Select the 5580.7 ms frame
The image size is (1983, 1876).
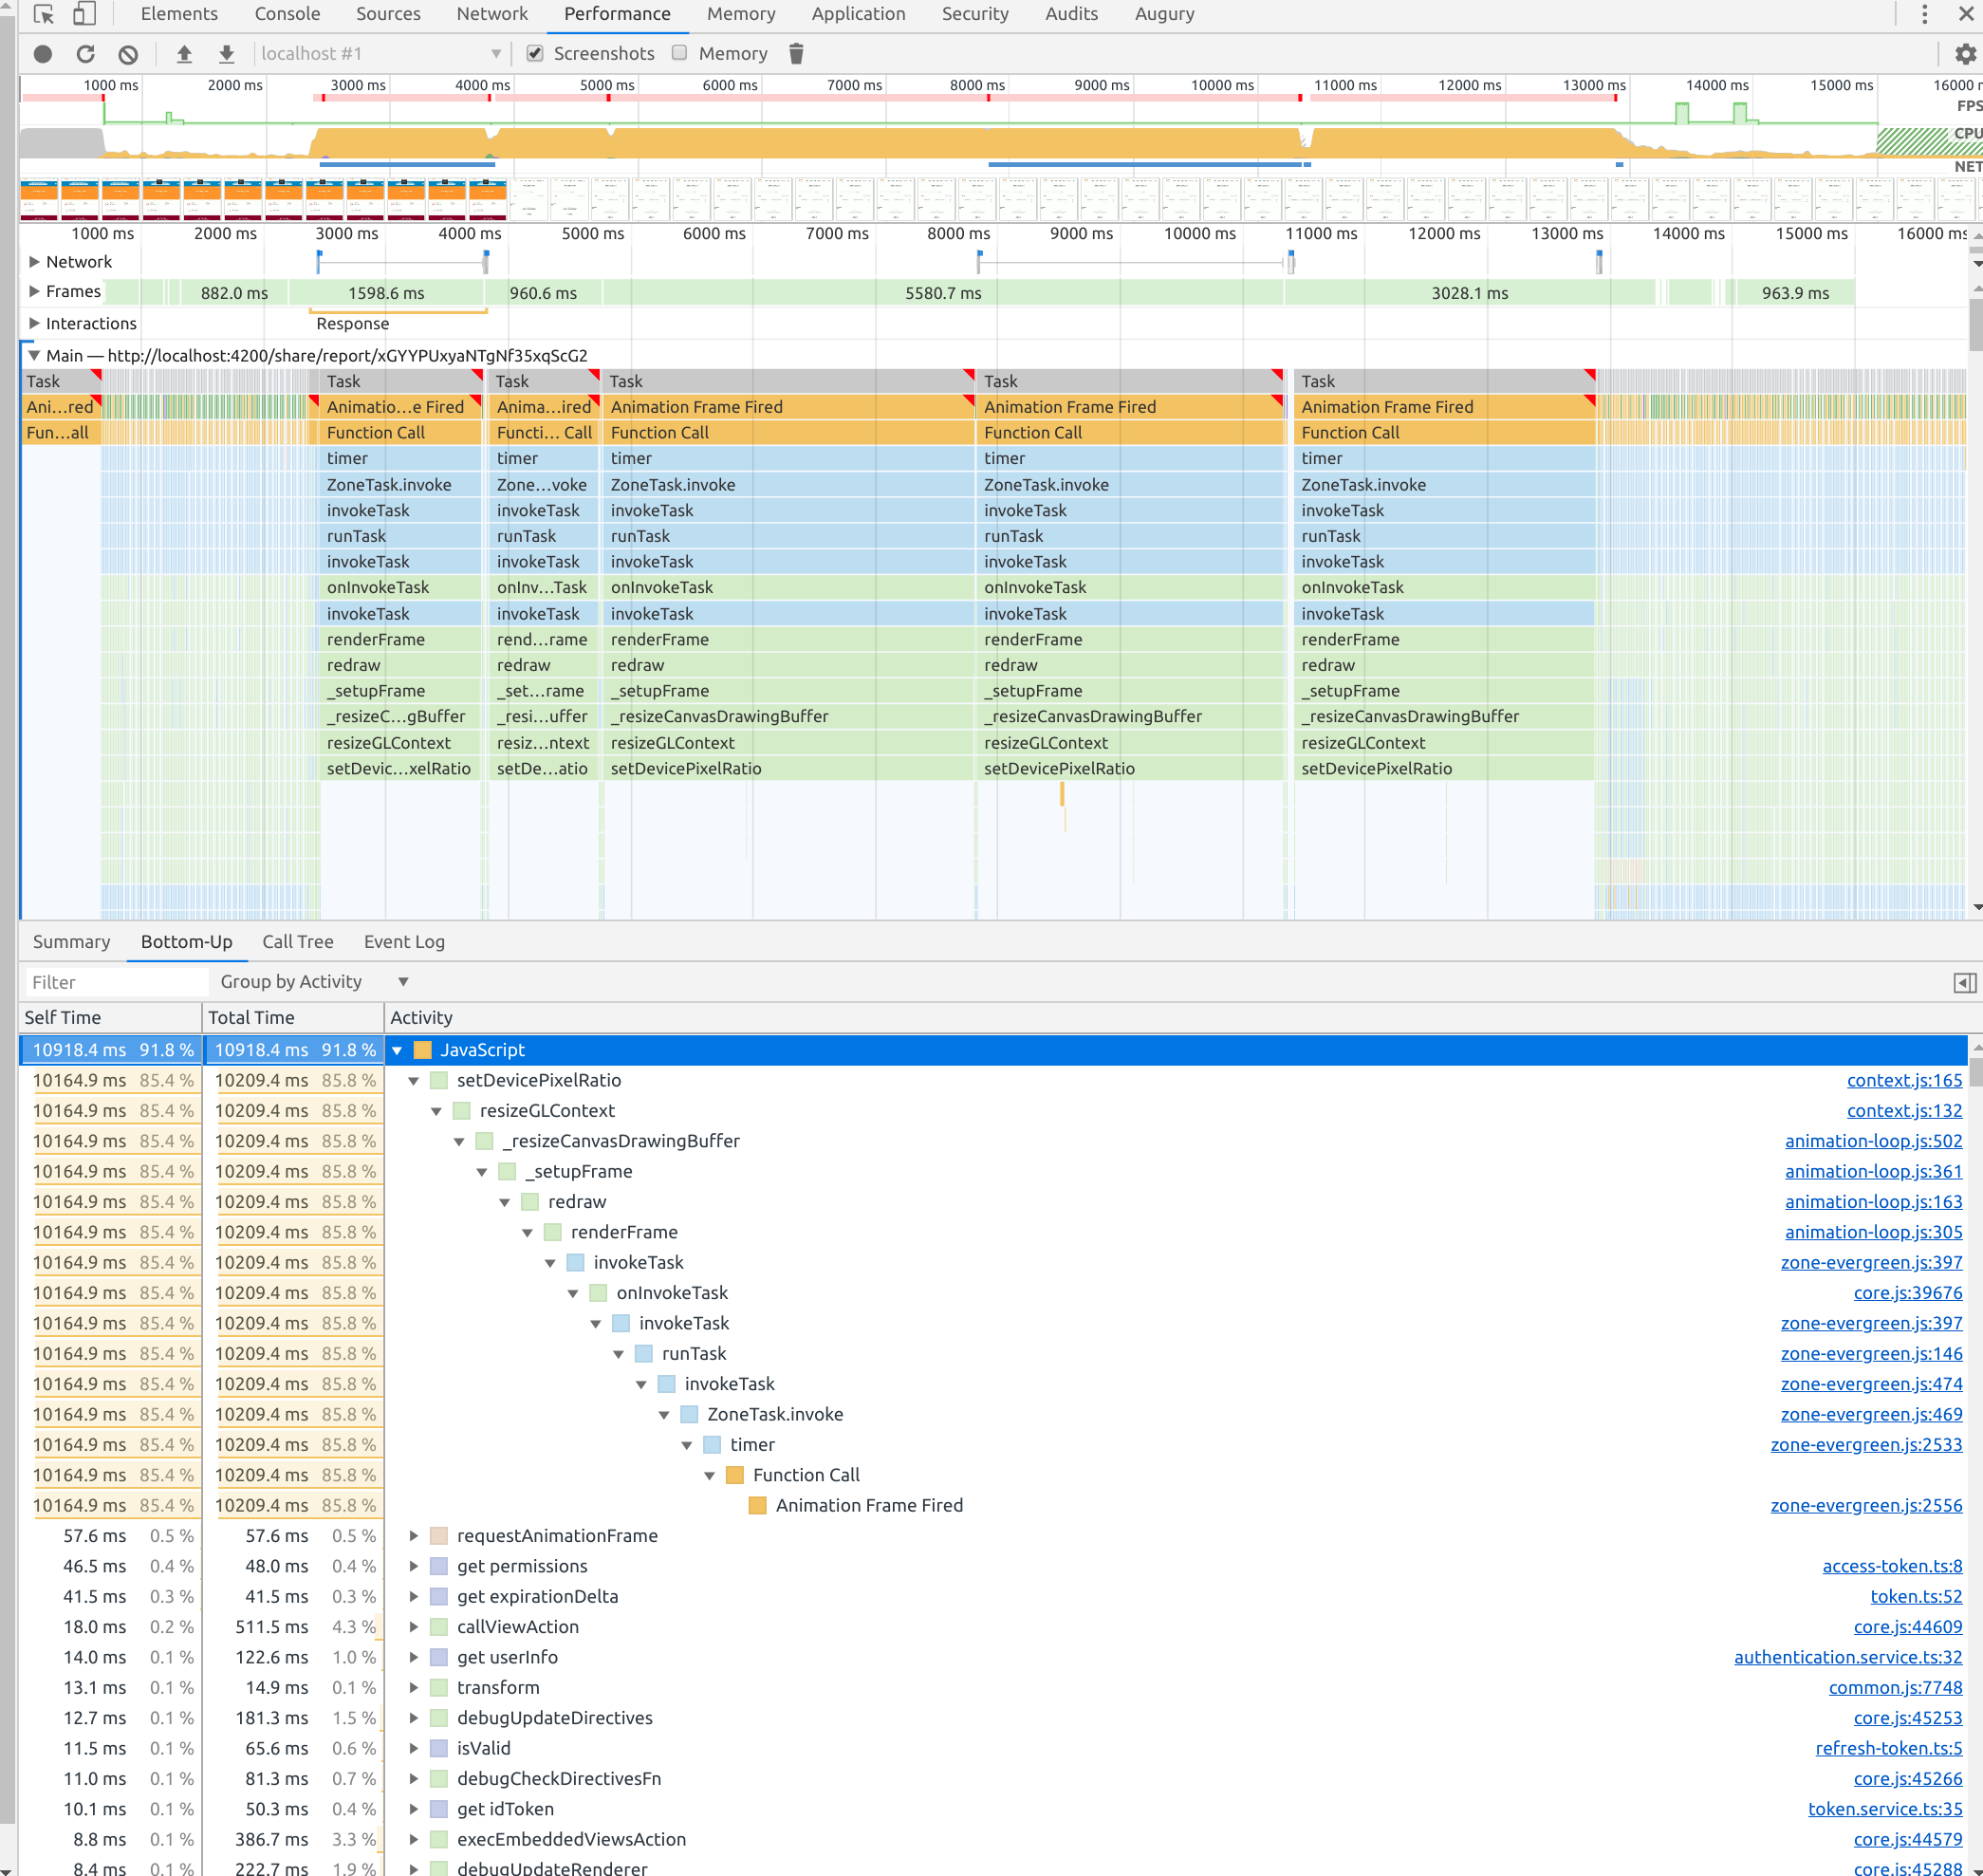943,294
